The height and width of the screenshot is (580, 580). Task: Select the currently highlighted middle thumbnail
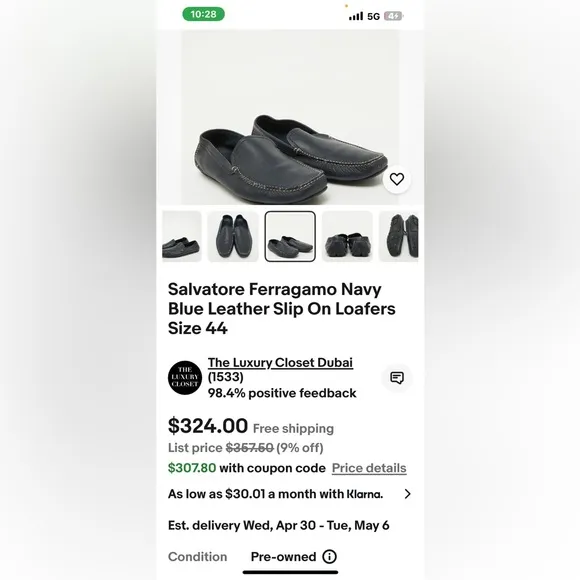290,236
